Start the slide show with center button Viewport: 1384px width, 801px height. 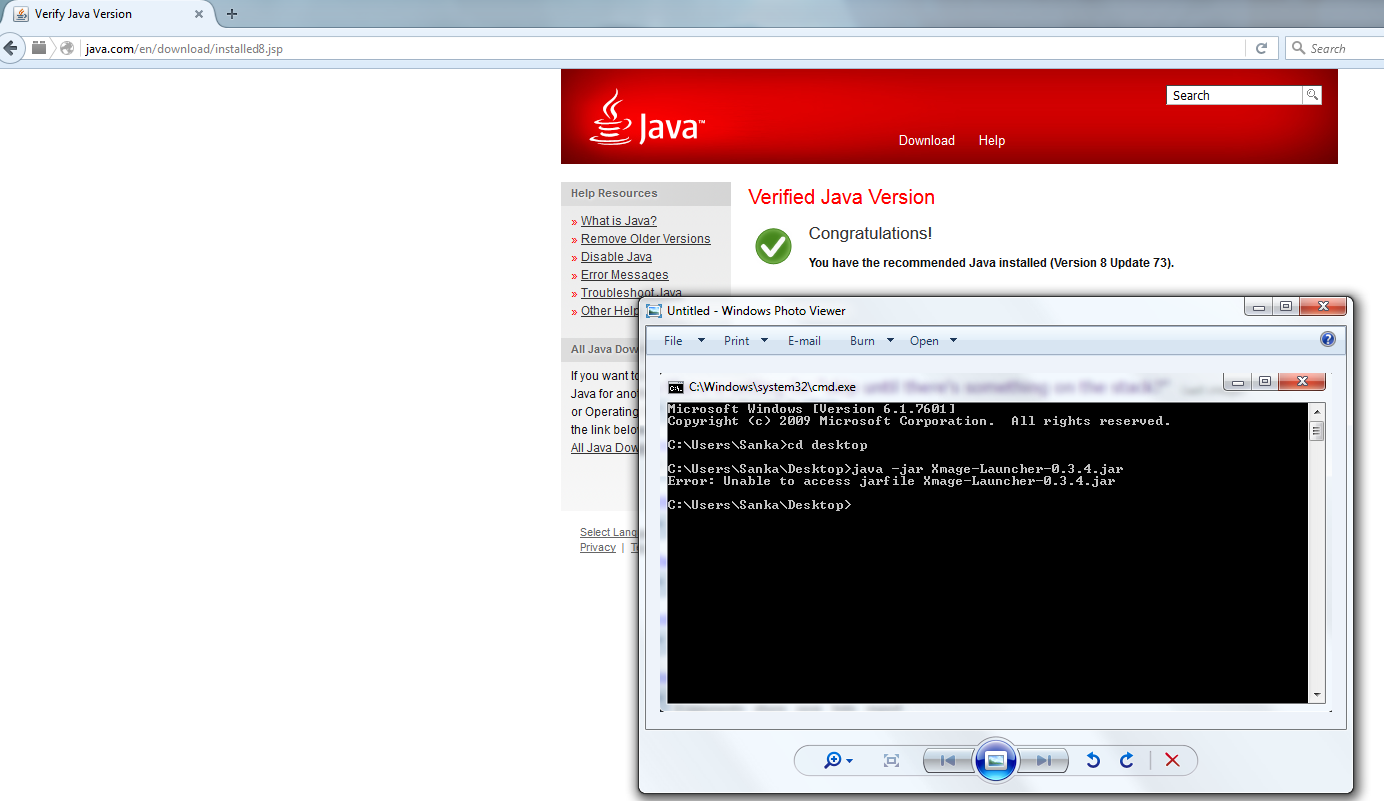[x=995, y=761]
